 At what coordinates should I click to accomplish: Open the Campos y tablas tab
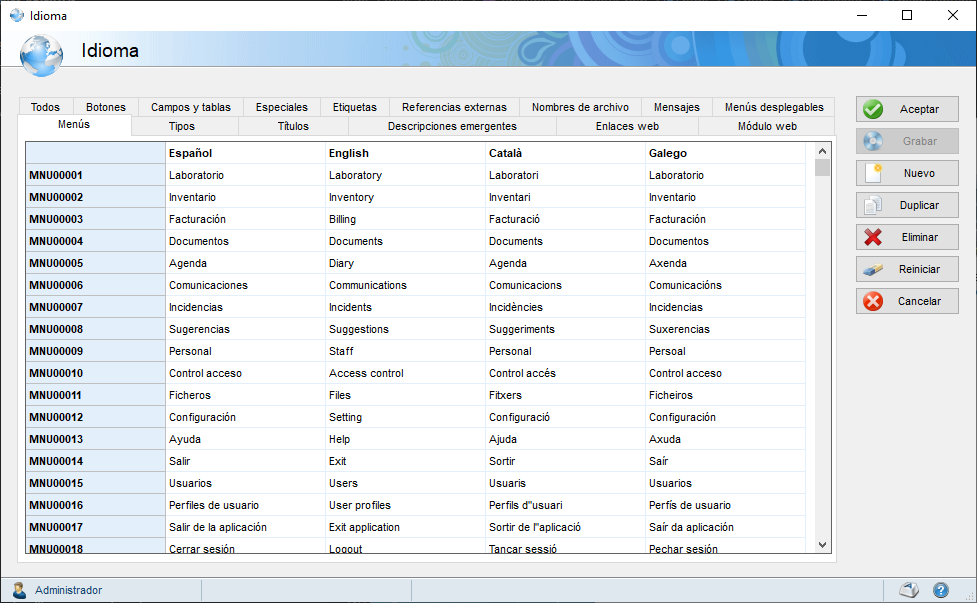click(191, 107)
